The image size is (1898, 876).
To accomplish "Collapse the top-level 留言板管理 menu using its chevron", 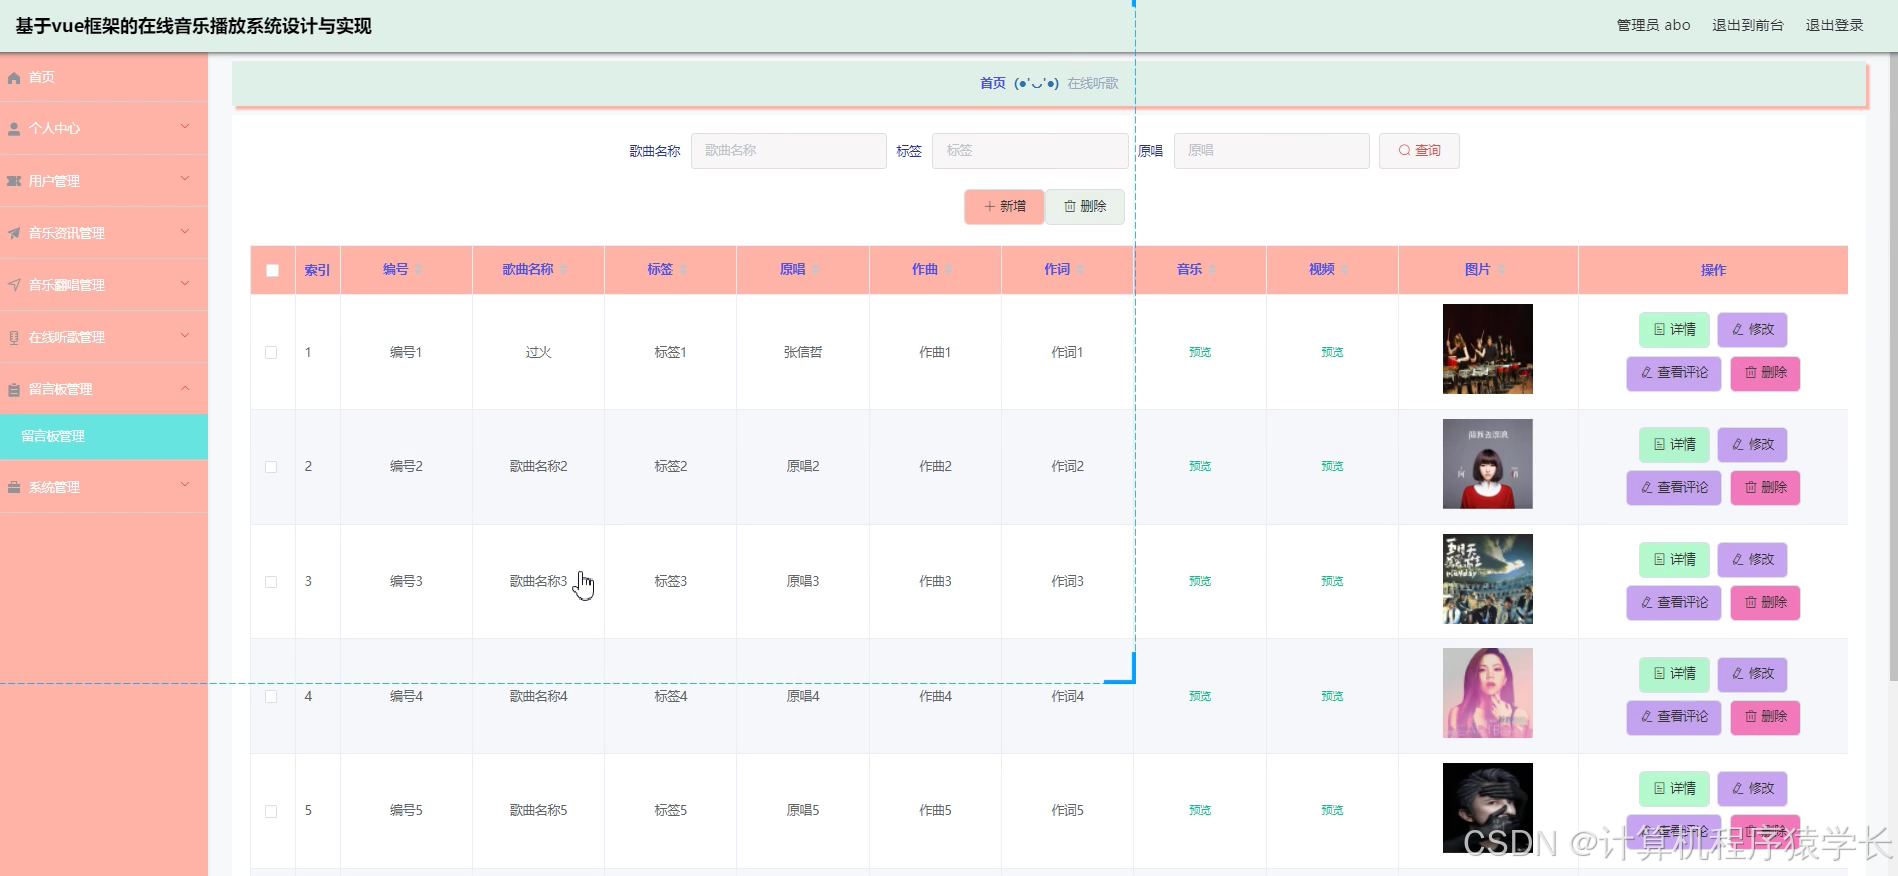I will click(x=185, y=388).
